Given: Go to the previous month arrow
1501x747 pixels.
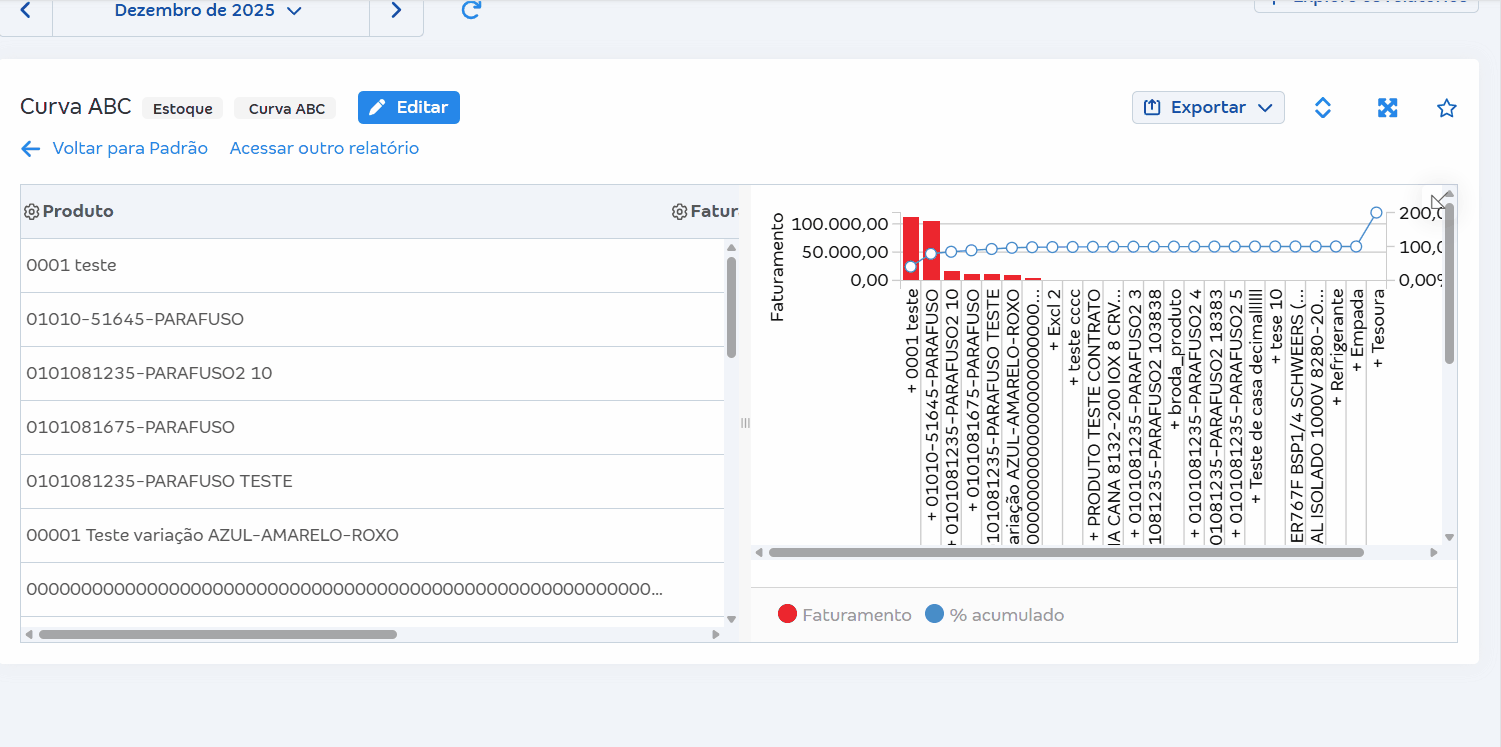Looking at the screenshot, I should click(x=26, y=11).
